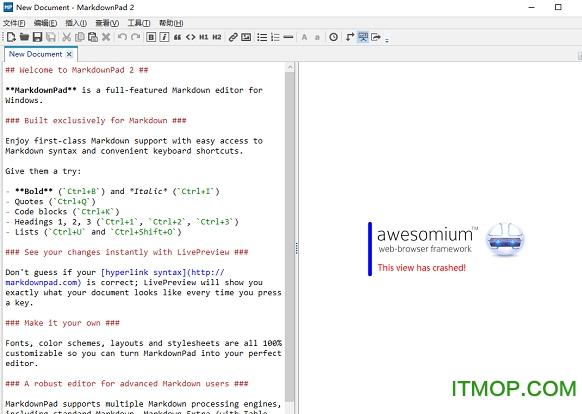The height and width of the screenshot is (414, 582).
Task: Insert a horizontal rule
Action: 288,37
